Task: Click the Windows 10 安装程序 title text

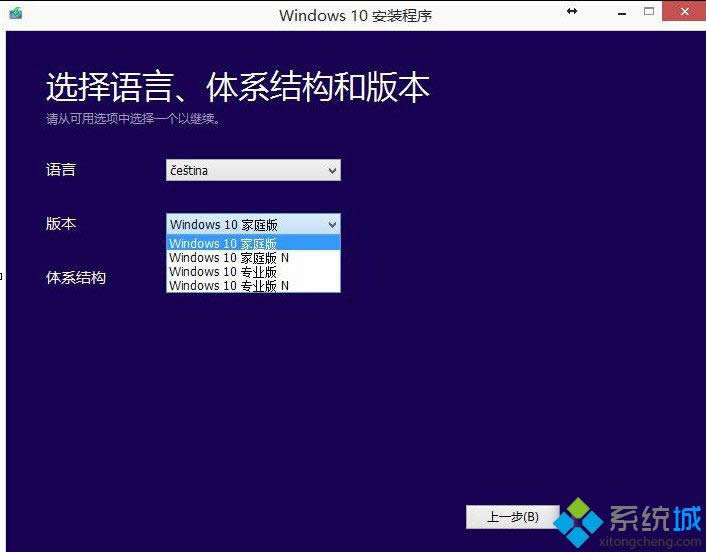Action: (x=355, y=15)
